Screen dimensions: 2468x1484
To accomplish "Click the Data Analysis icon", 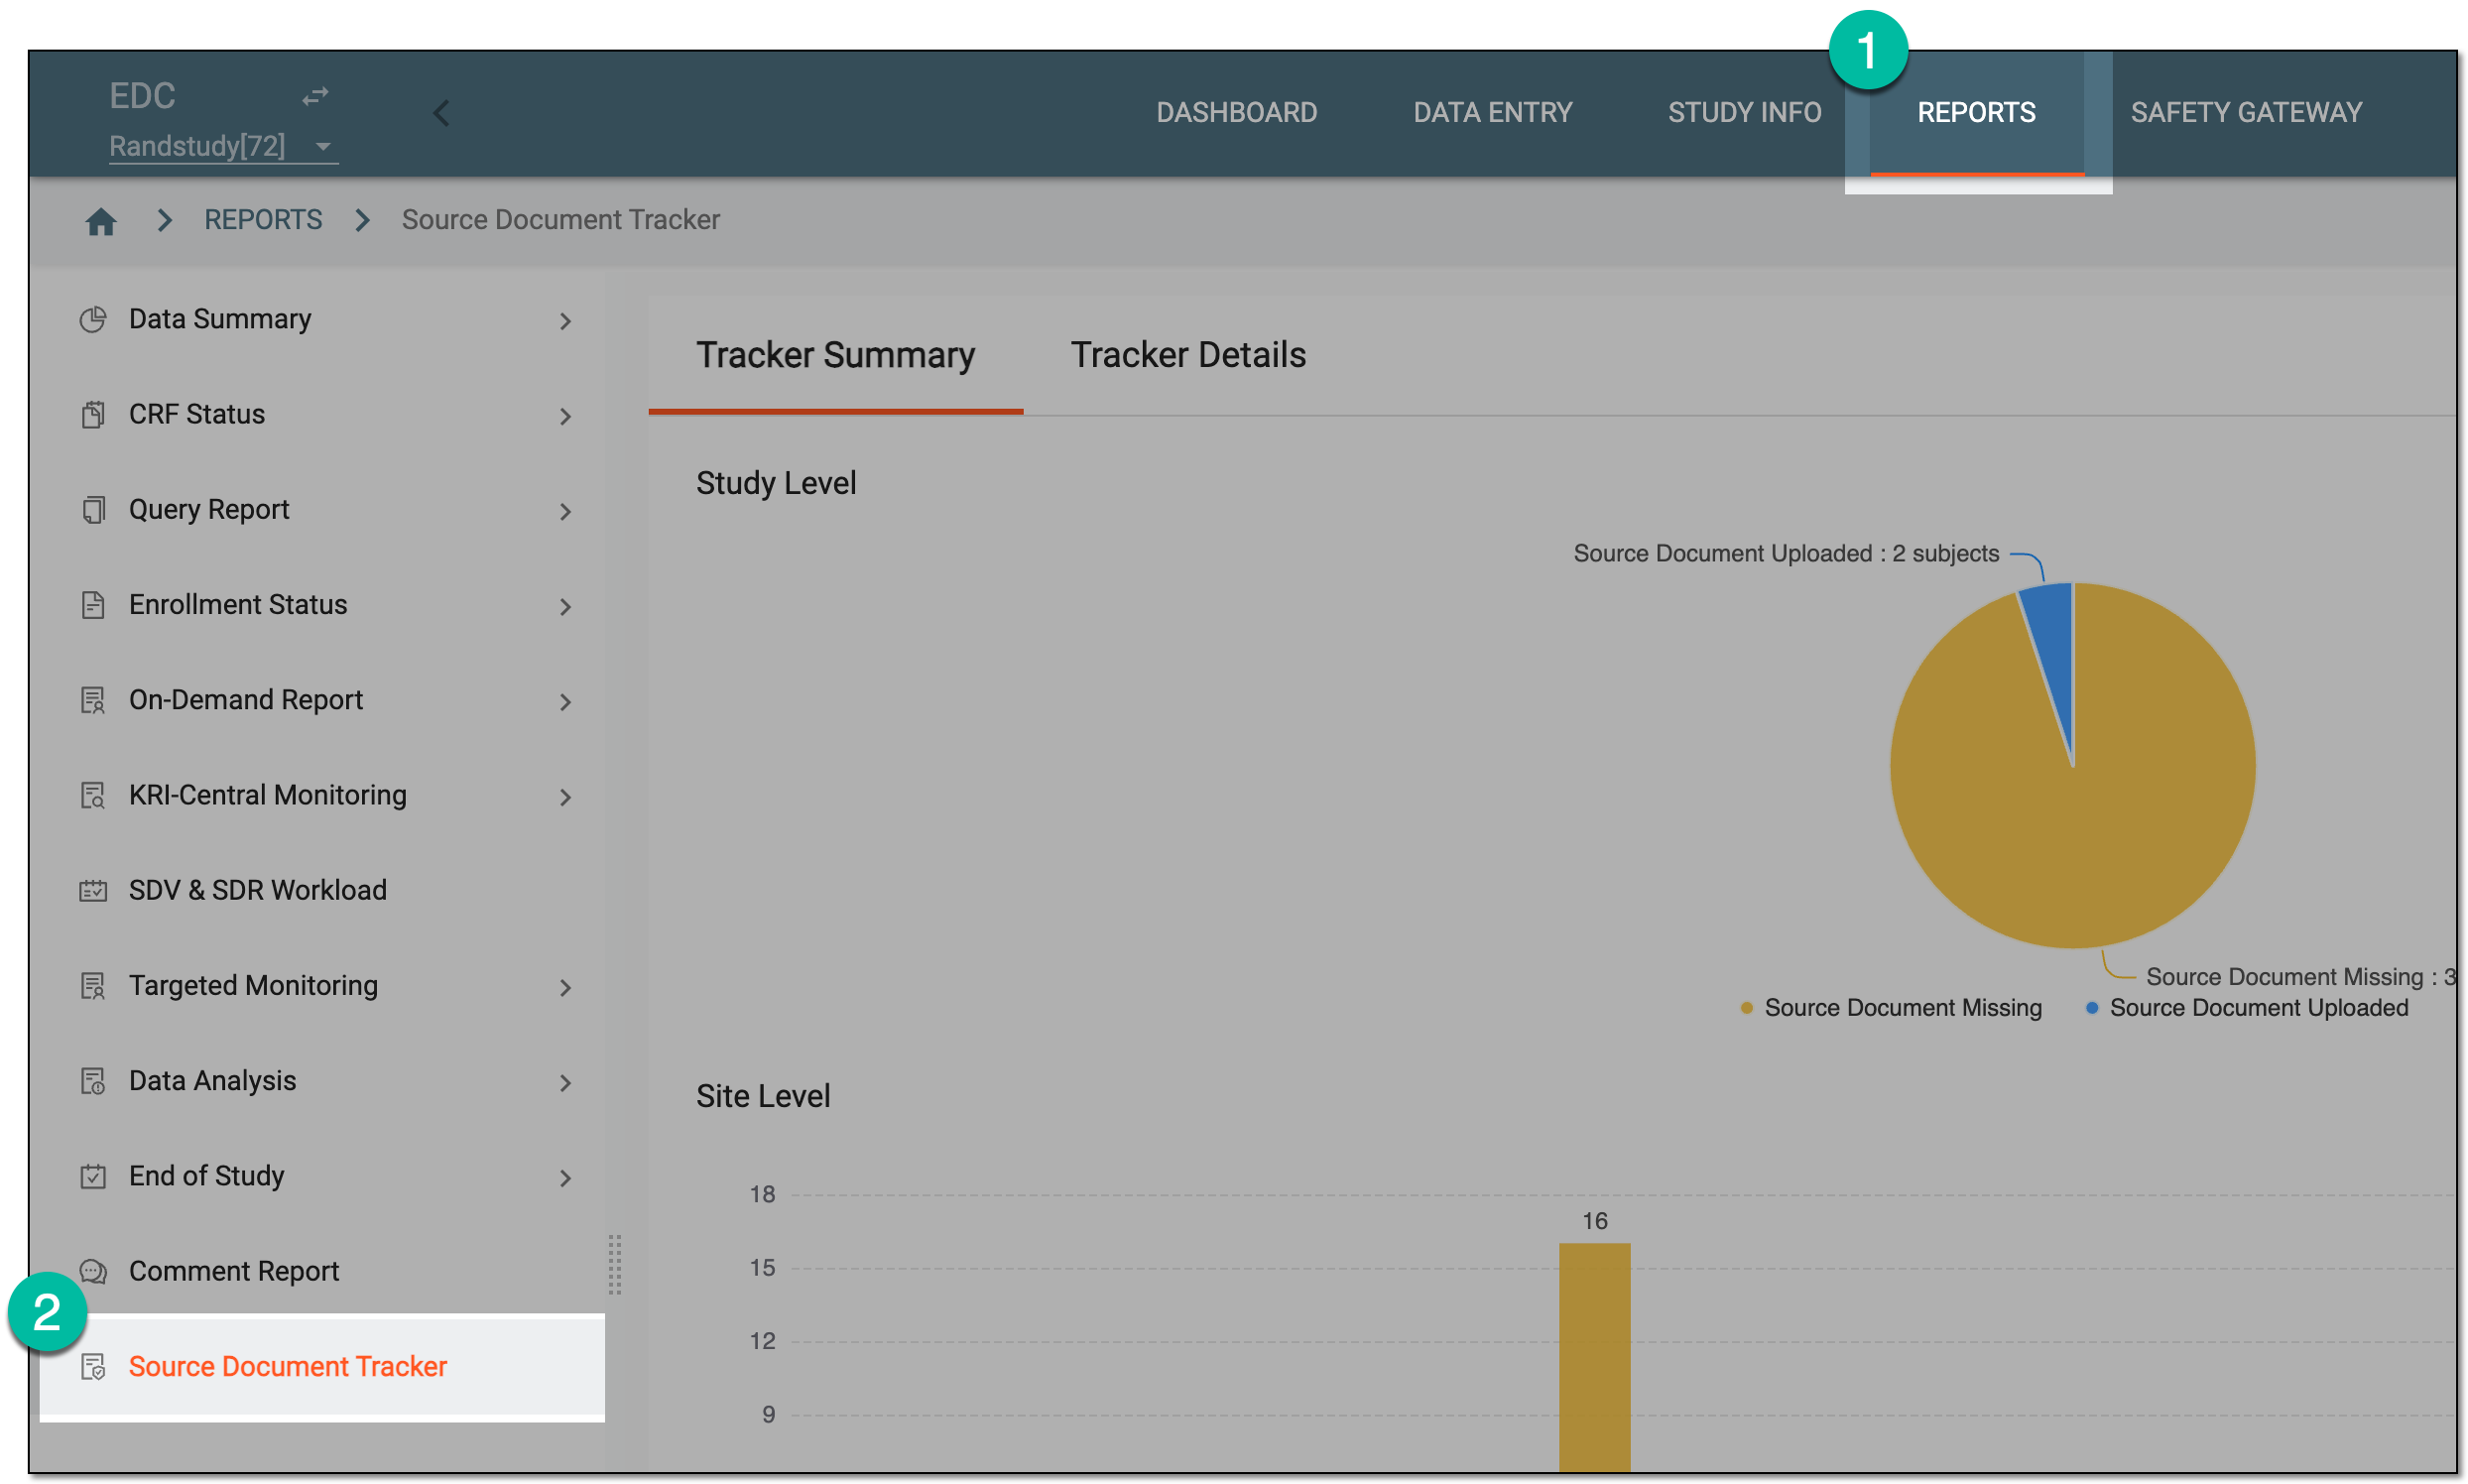I will (93, 1080).
